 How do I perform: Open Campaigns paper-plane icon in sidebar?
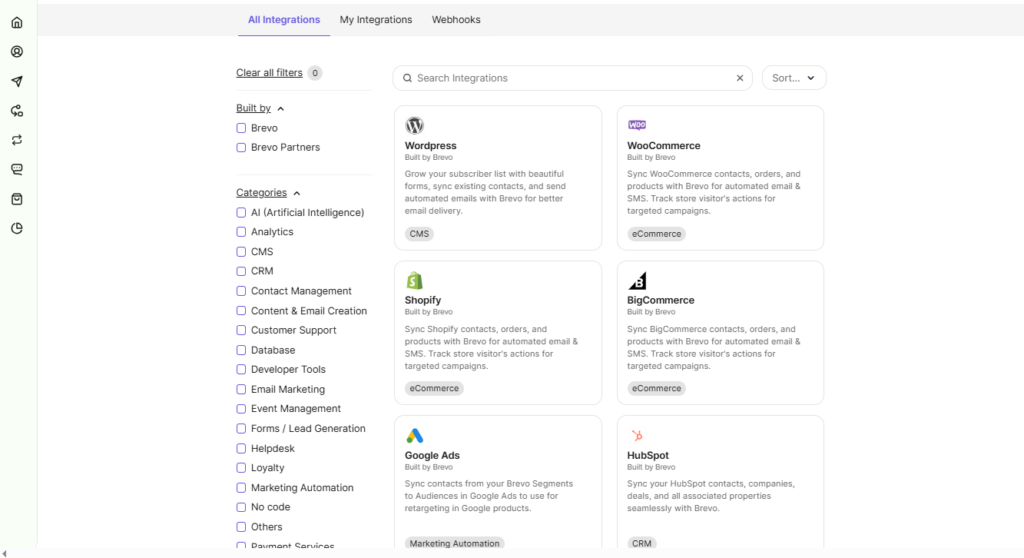[17, 81]
